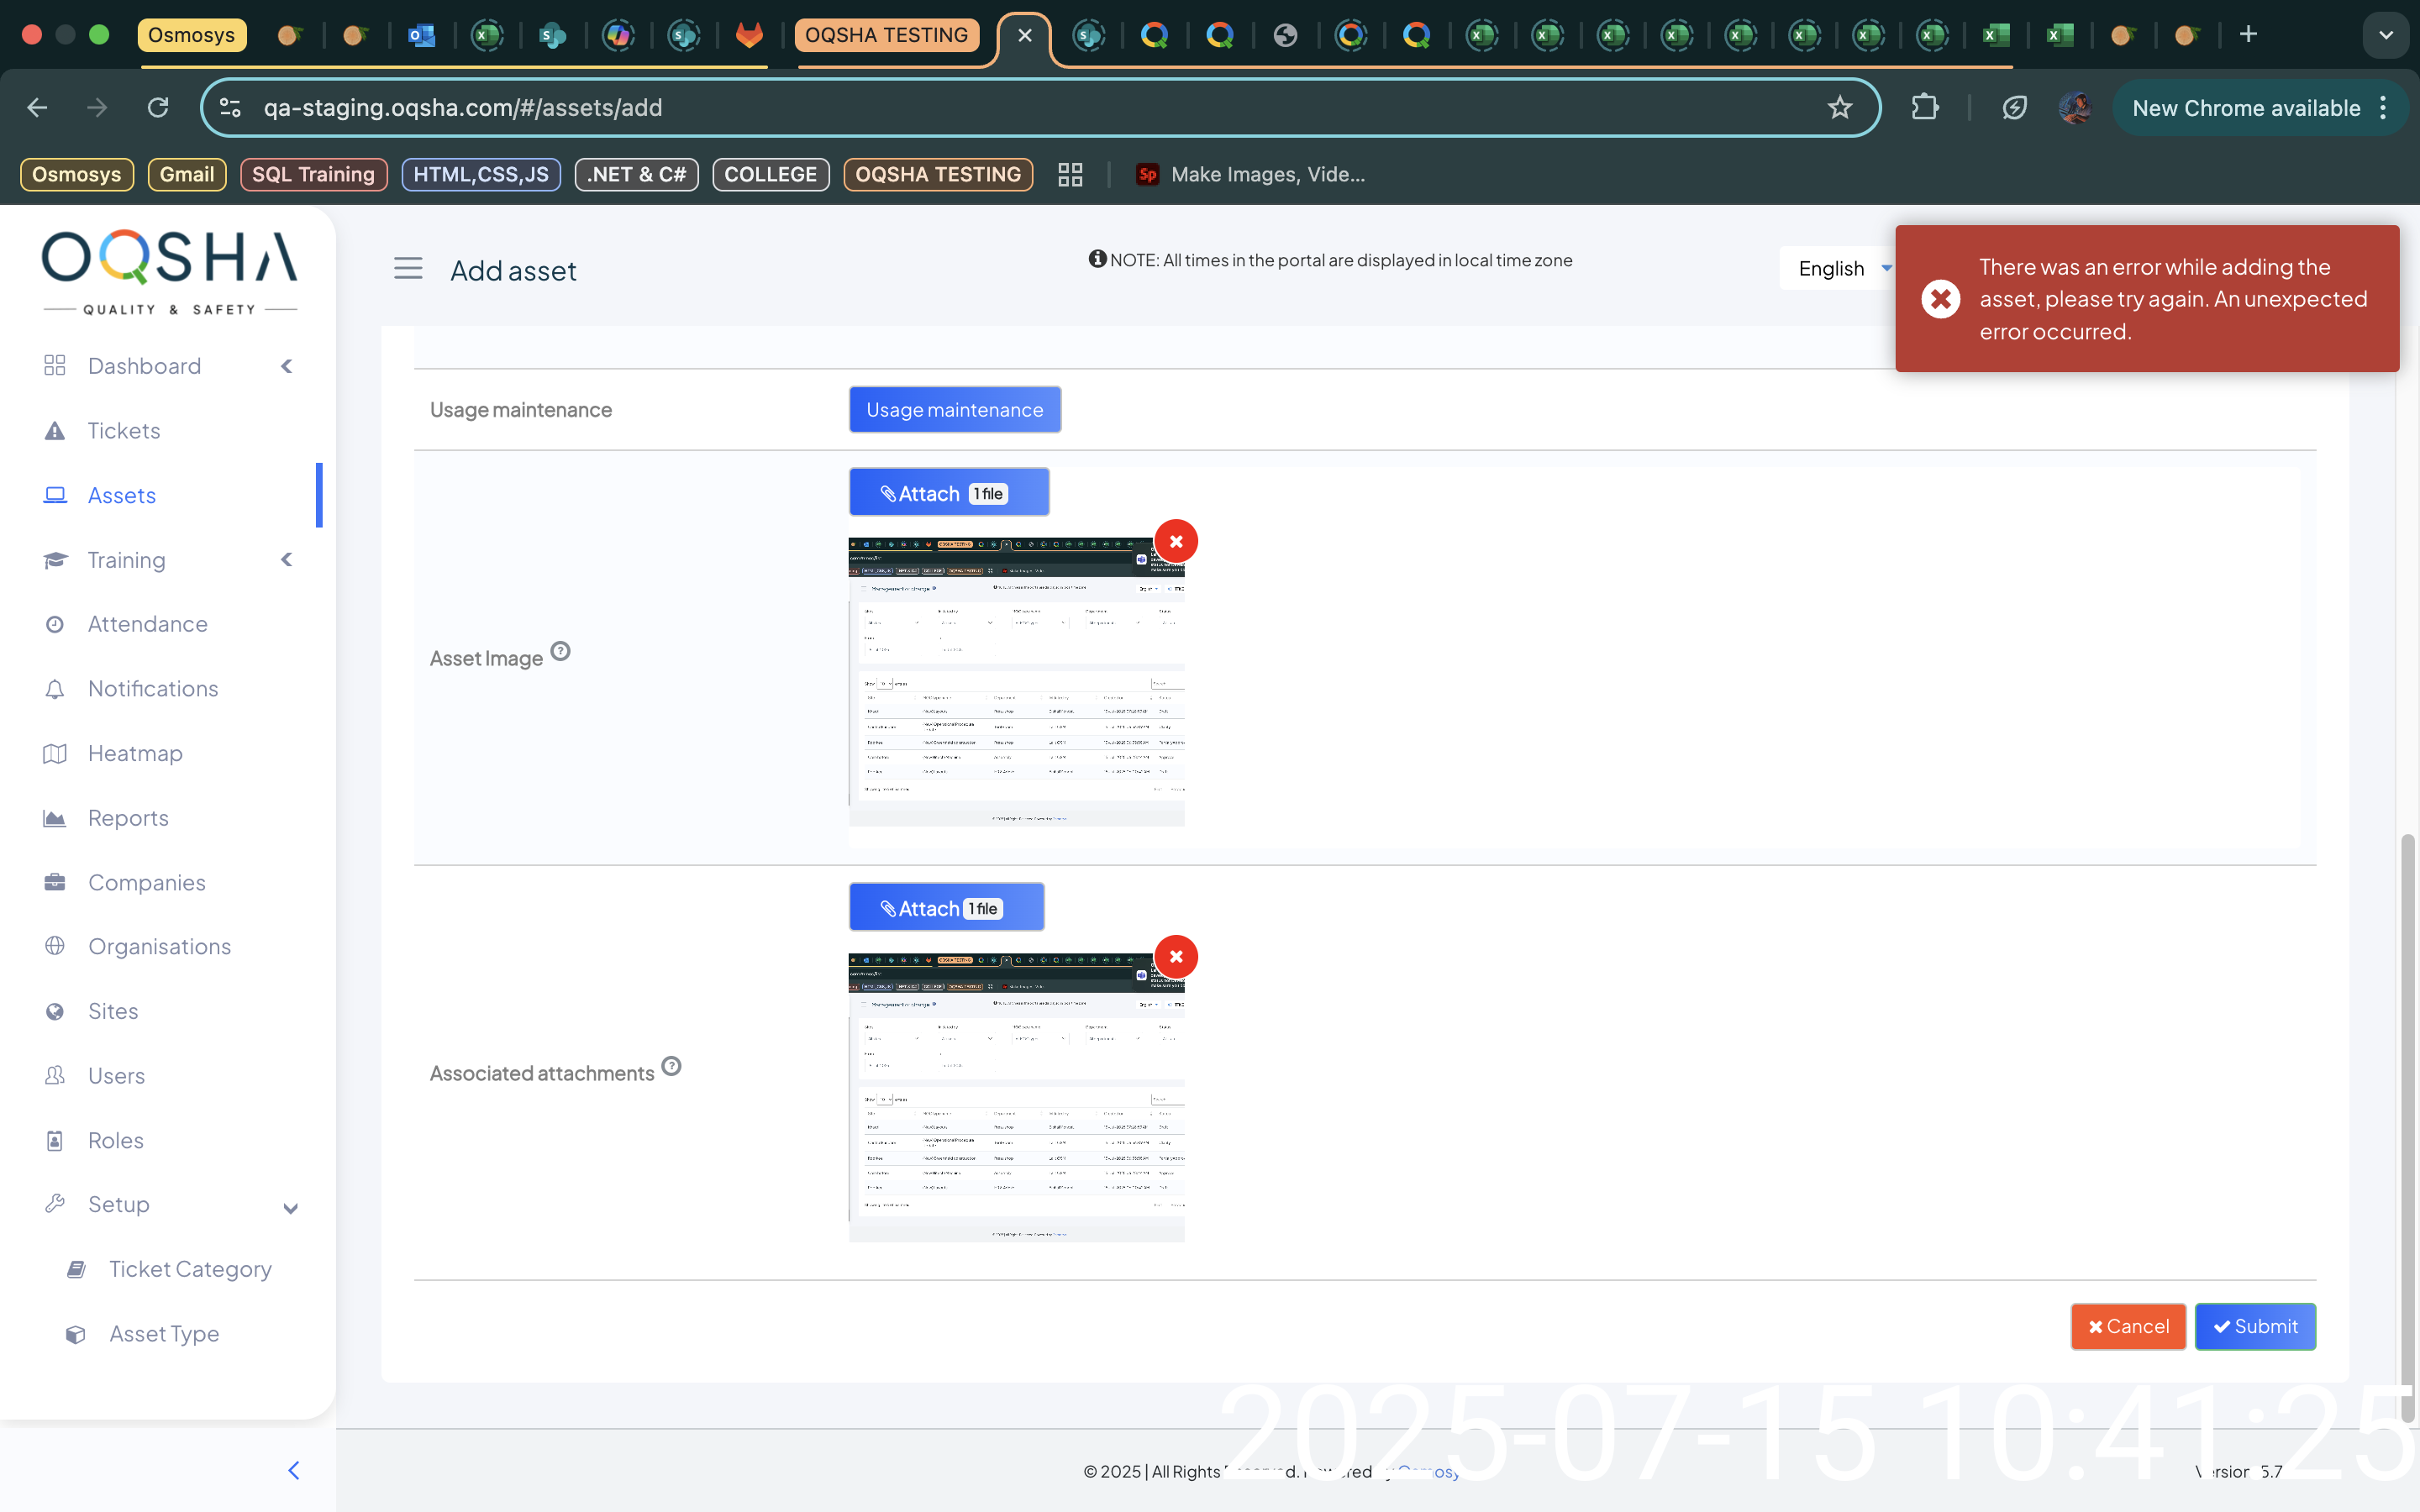
Task: Click the hamburger menu icon beside Add asset
Action: click(x=408, y=269)
